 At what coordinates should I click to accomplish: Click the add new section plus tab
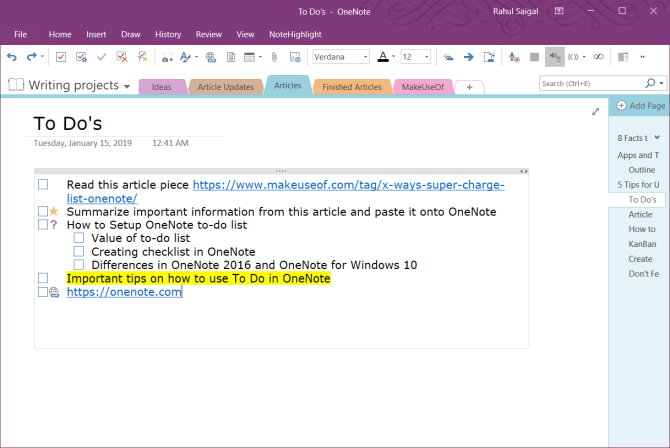(x=469, y=87)
